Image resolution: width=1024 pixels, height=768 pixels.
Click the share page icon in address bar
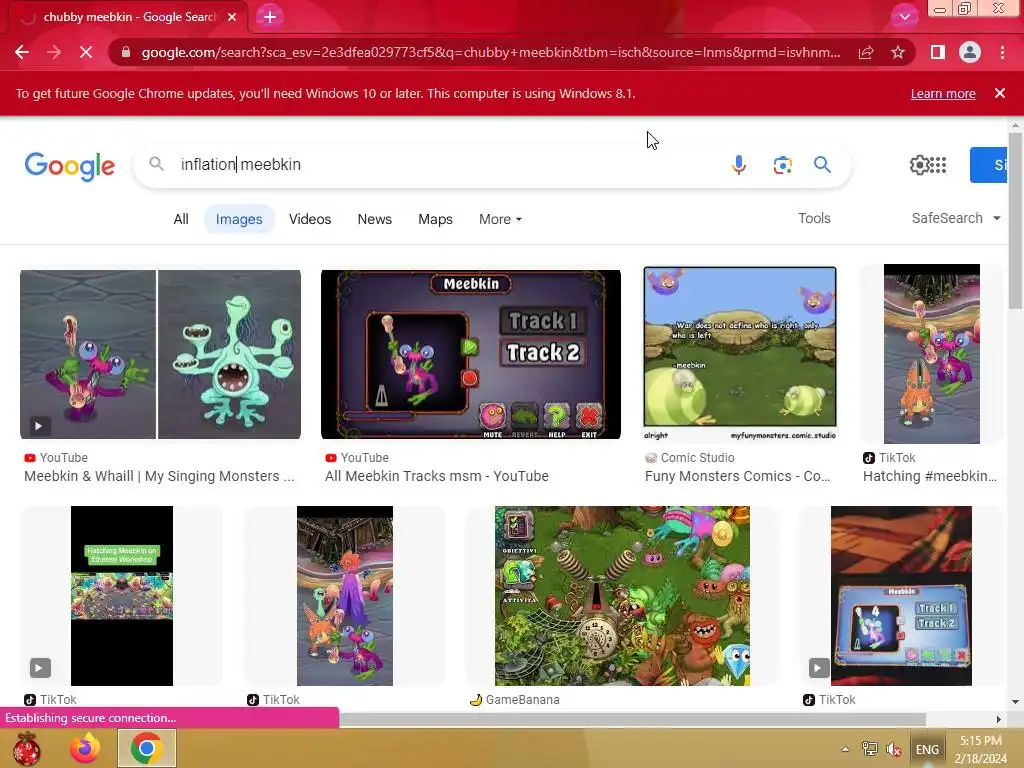[866, 52]
